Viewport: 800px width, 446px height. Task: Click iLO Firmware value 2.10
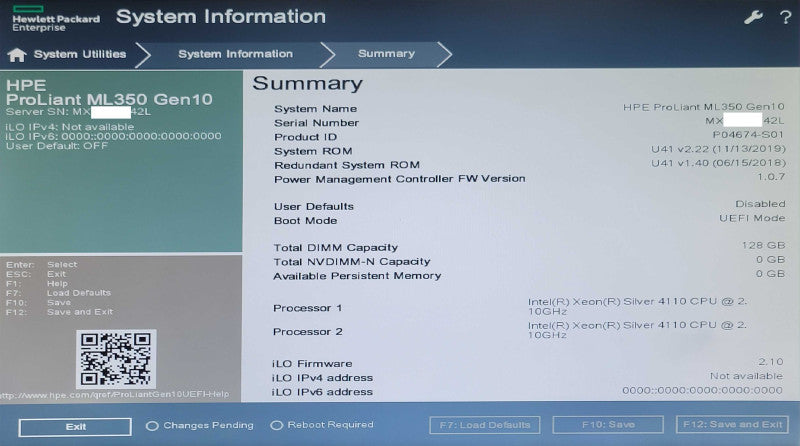pos(770,362)
